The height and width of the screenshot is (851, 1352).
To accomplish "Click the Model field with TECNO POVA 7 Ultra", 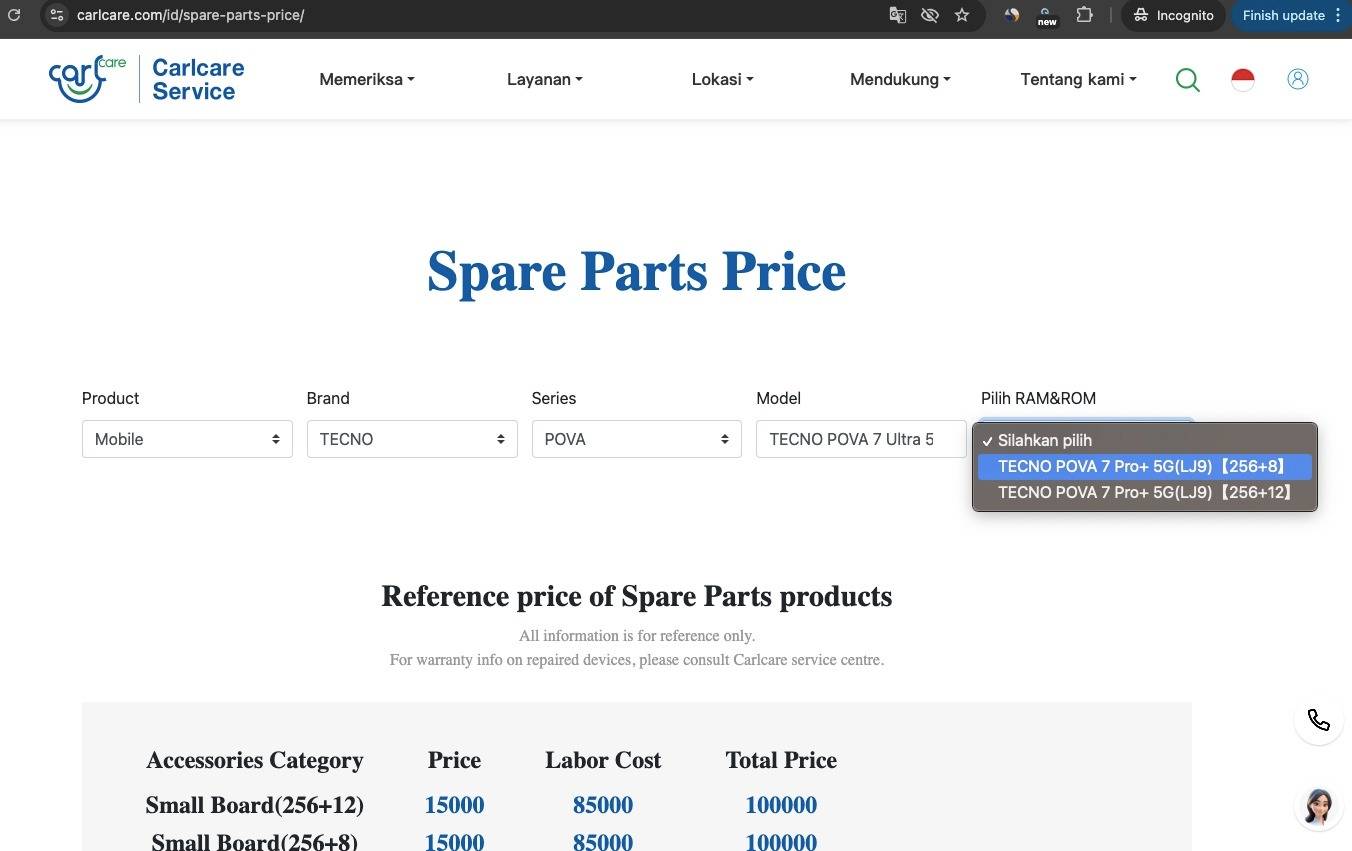I will coord(861,439).
